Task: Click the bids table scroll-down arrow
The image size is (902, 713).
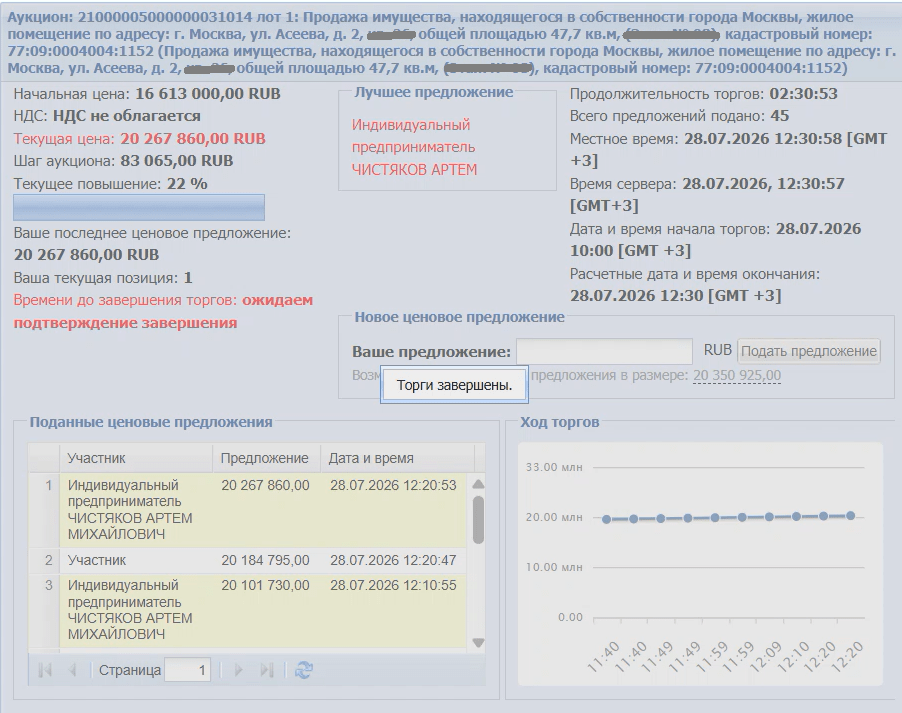Action: click(478, 643)
